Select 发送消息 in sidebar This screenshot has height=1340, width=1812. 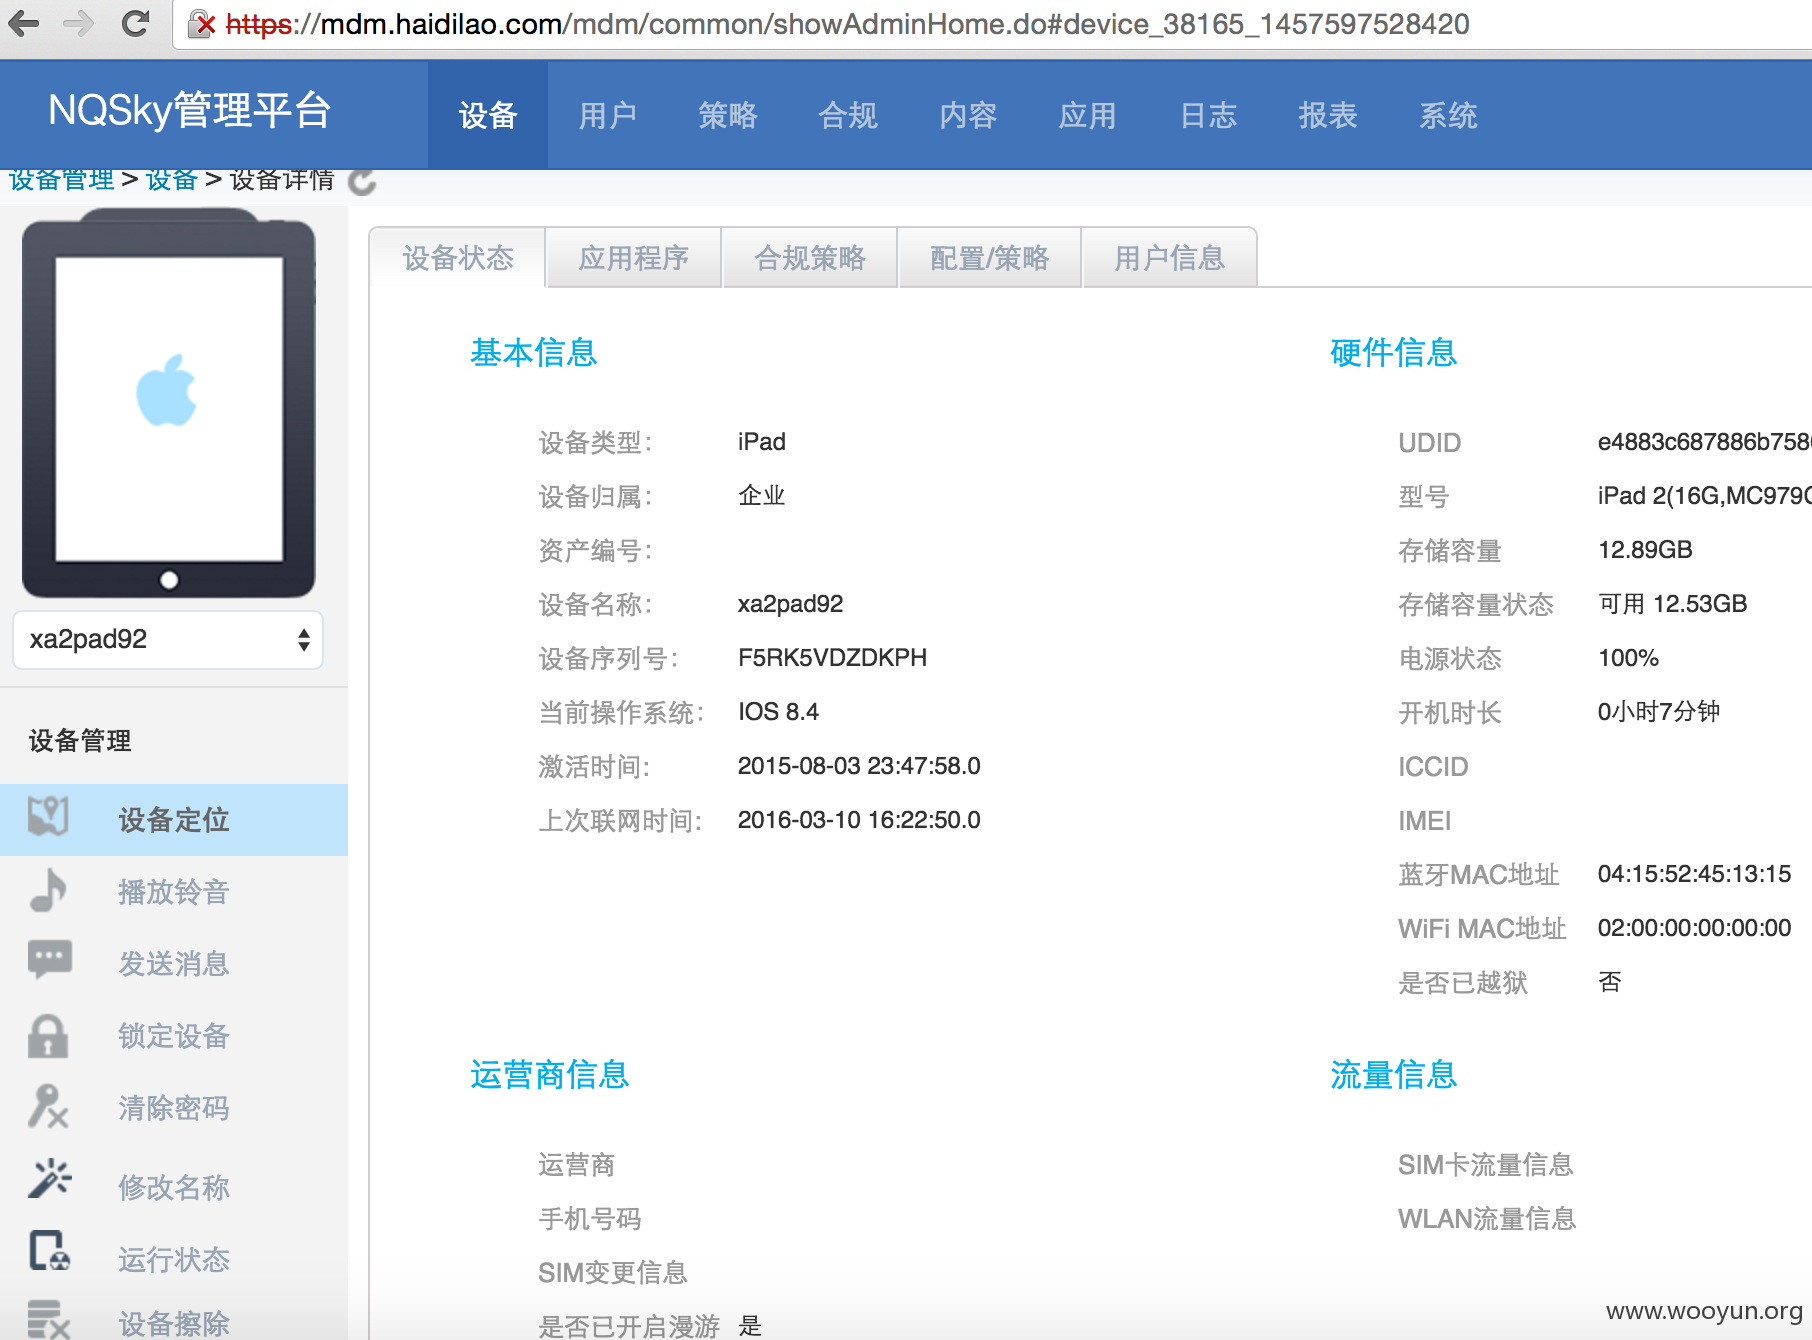click(174, 964)
